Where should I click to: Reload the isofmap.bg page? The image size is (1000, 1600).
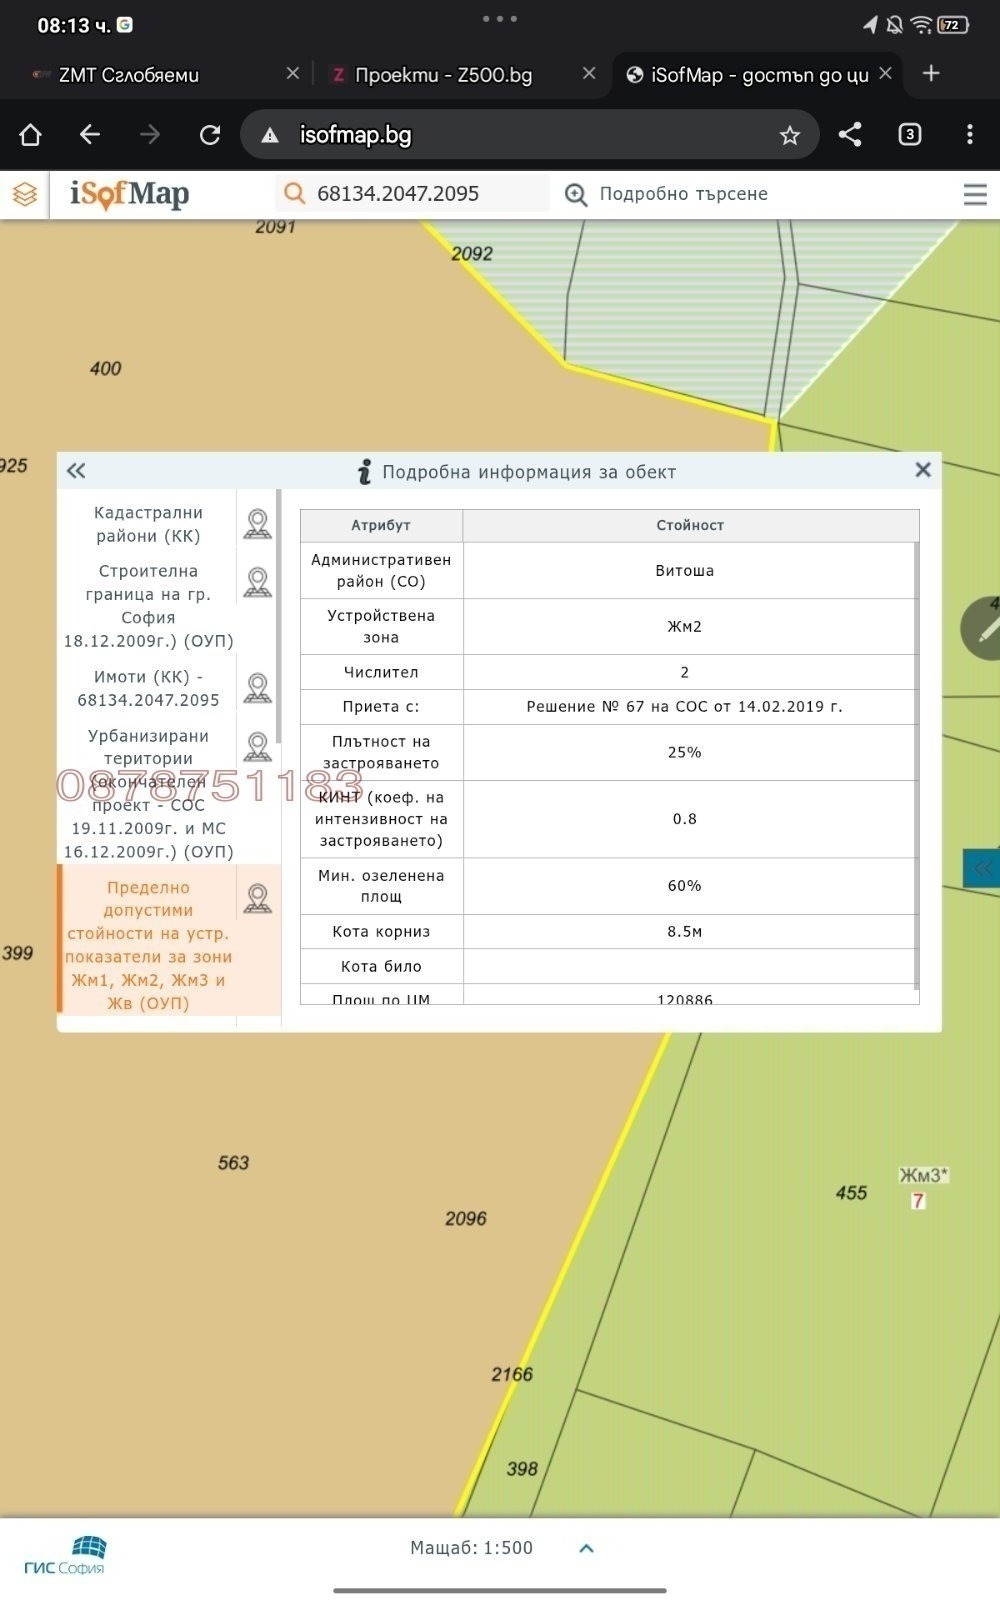tap(210, 135)
